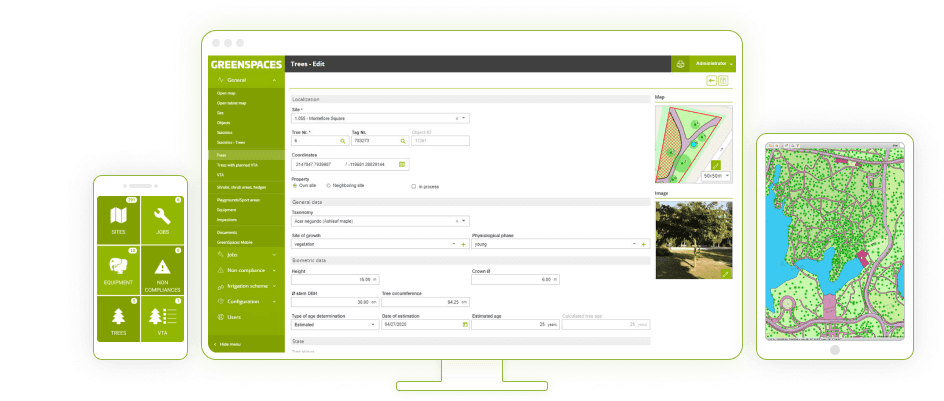The width and height of the screenshot is (944, 401).
Task: Click the Height input field
Action: (335, 279)
